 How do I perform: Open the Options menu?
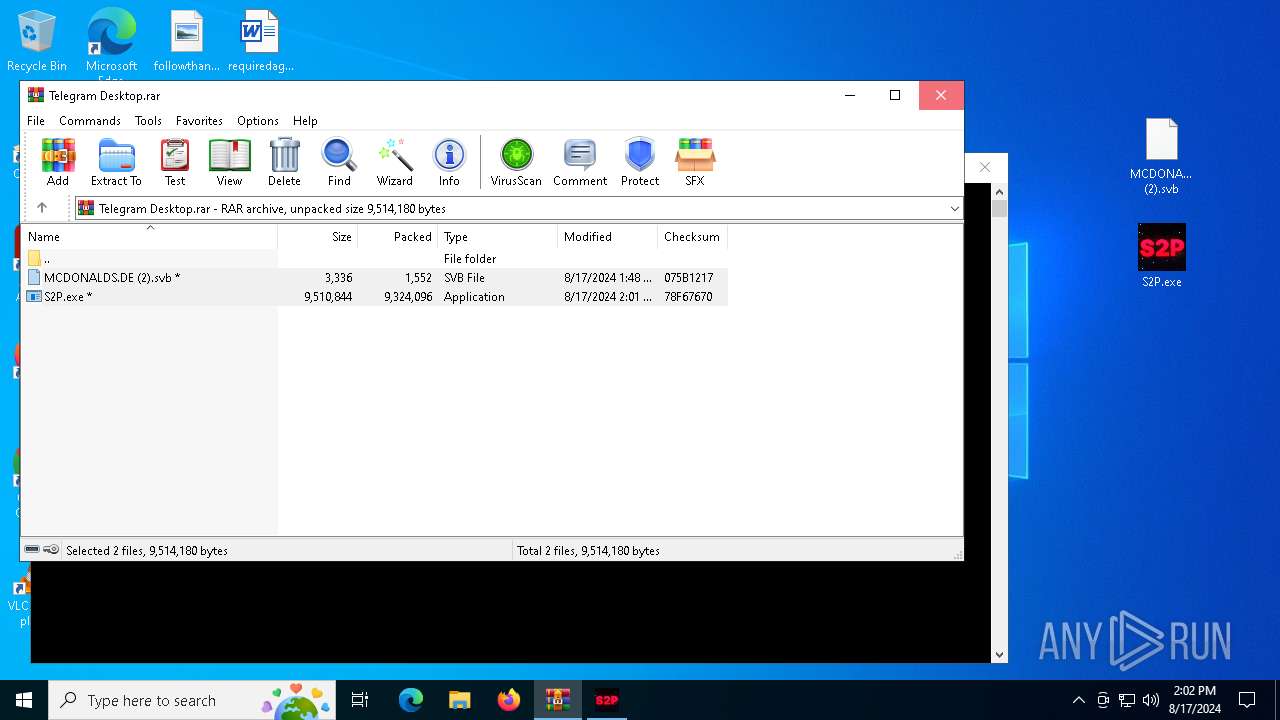[x=258, y=120]
